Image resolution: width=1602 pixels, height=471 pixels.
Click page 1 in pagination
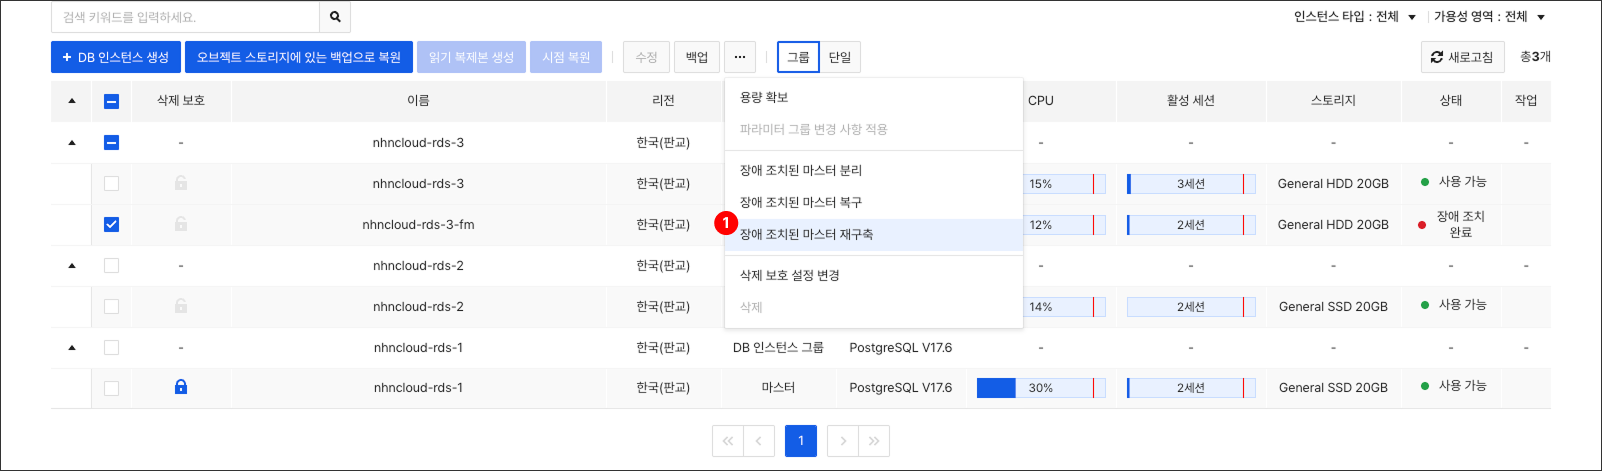[801, 441]
